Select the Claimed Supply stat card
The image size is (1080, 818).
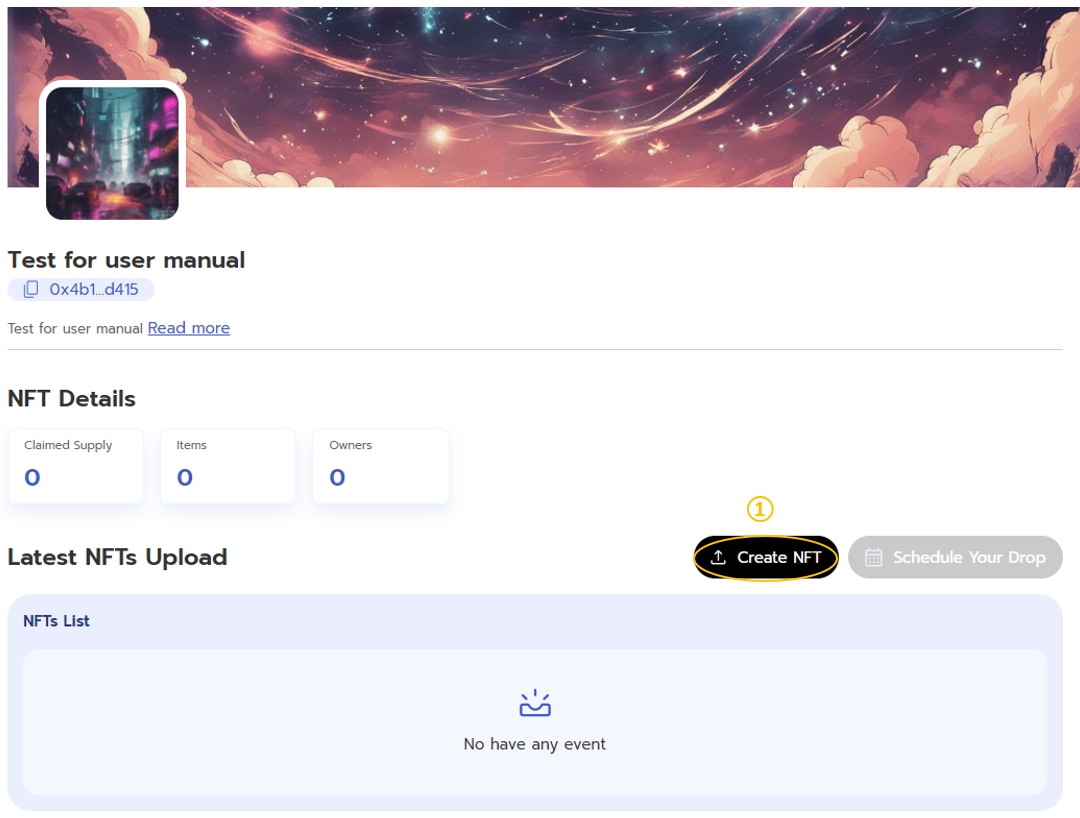[x=76, y=466]
